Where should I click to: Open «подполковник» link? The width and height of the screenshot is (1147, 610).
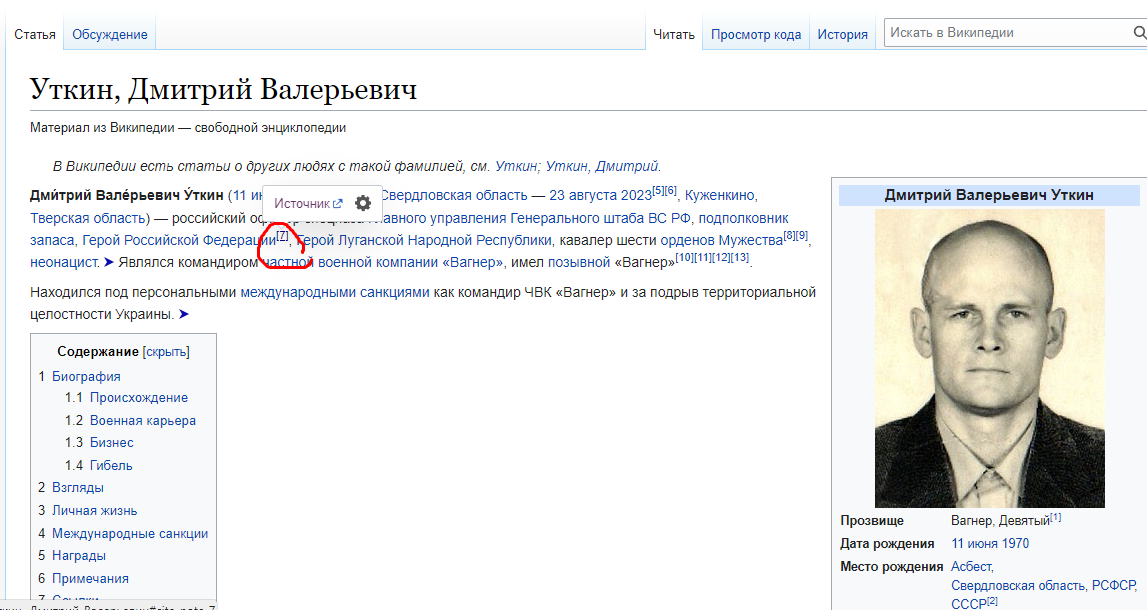[x=743, y=218]
